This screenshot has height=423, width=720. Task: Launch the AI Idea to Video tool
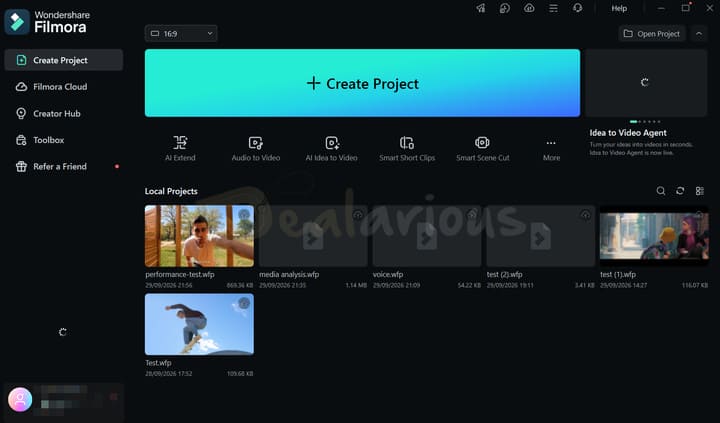(332, 148)
